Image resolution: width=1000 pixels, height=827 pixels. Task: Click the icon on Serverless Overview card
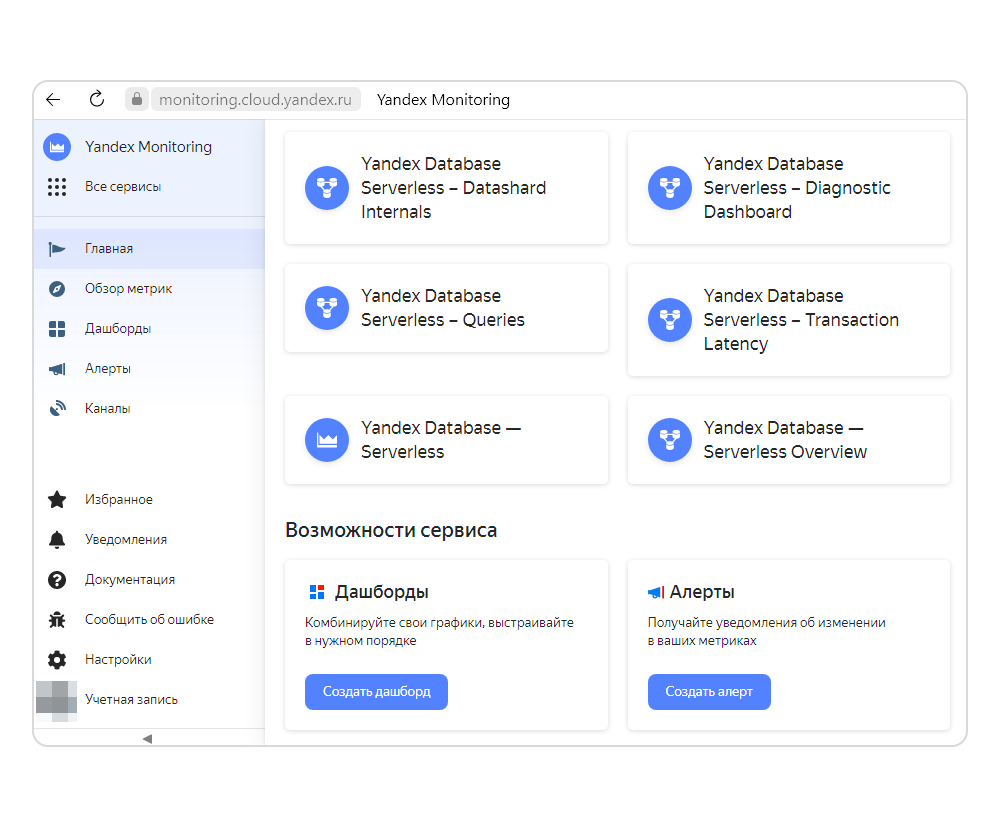click(x=670, y=440)
